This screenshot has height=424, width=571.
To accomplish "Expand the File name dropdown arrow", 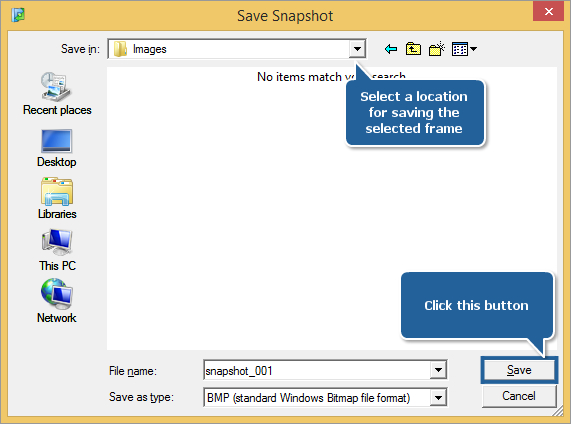I will [438, 370].
